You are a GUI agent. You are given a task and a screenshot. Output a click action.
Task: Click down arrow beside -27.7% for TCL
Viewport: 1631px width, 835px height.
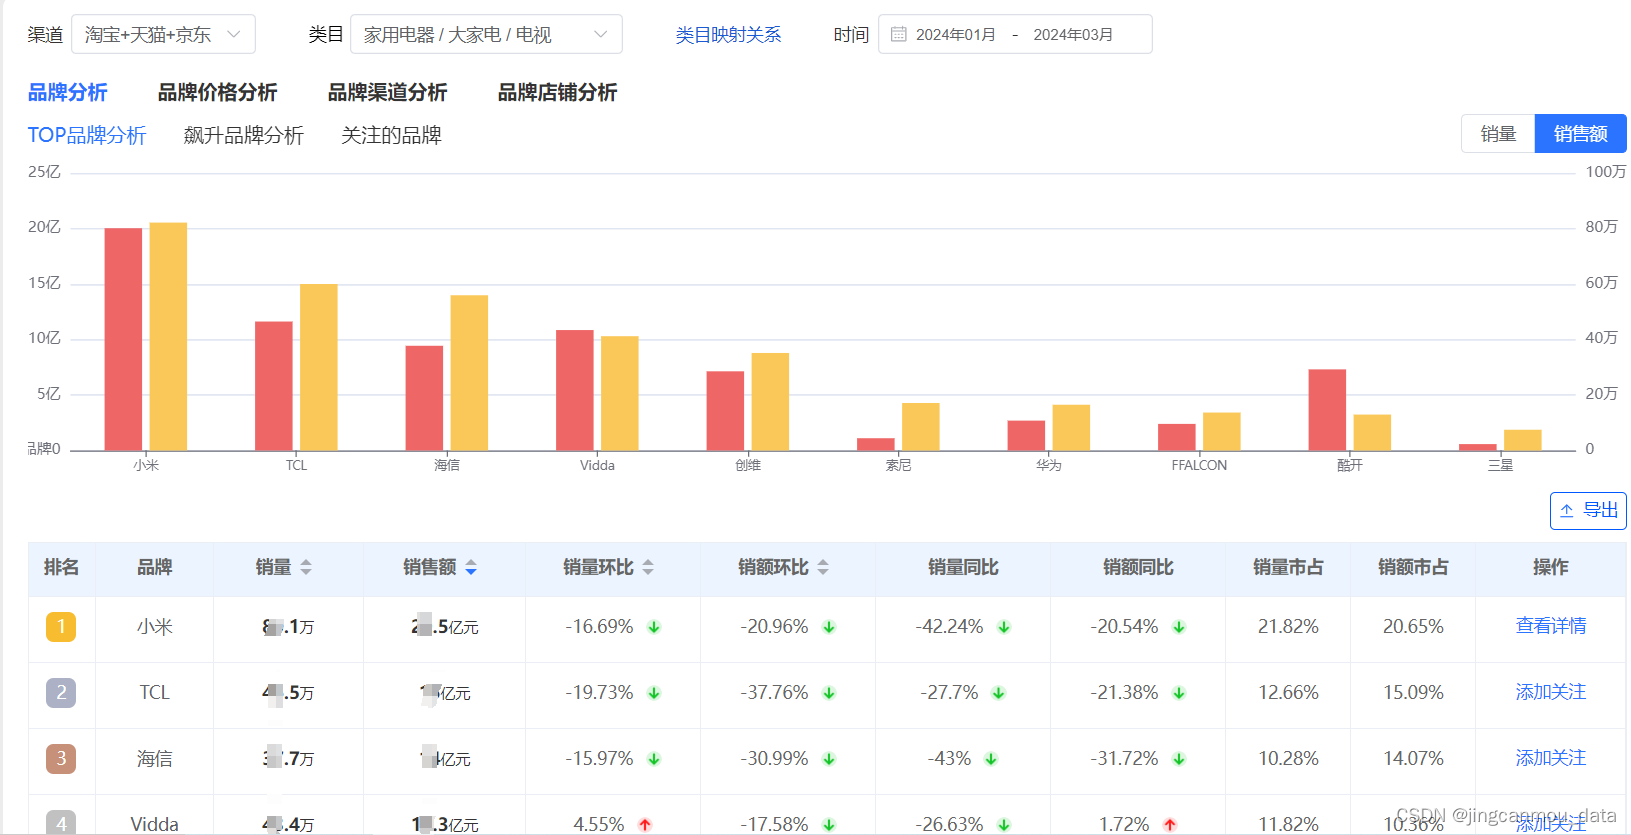pyautogui.click(x=998, y=693)
